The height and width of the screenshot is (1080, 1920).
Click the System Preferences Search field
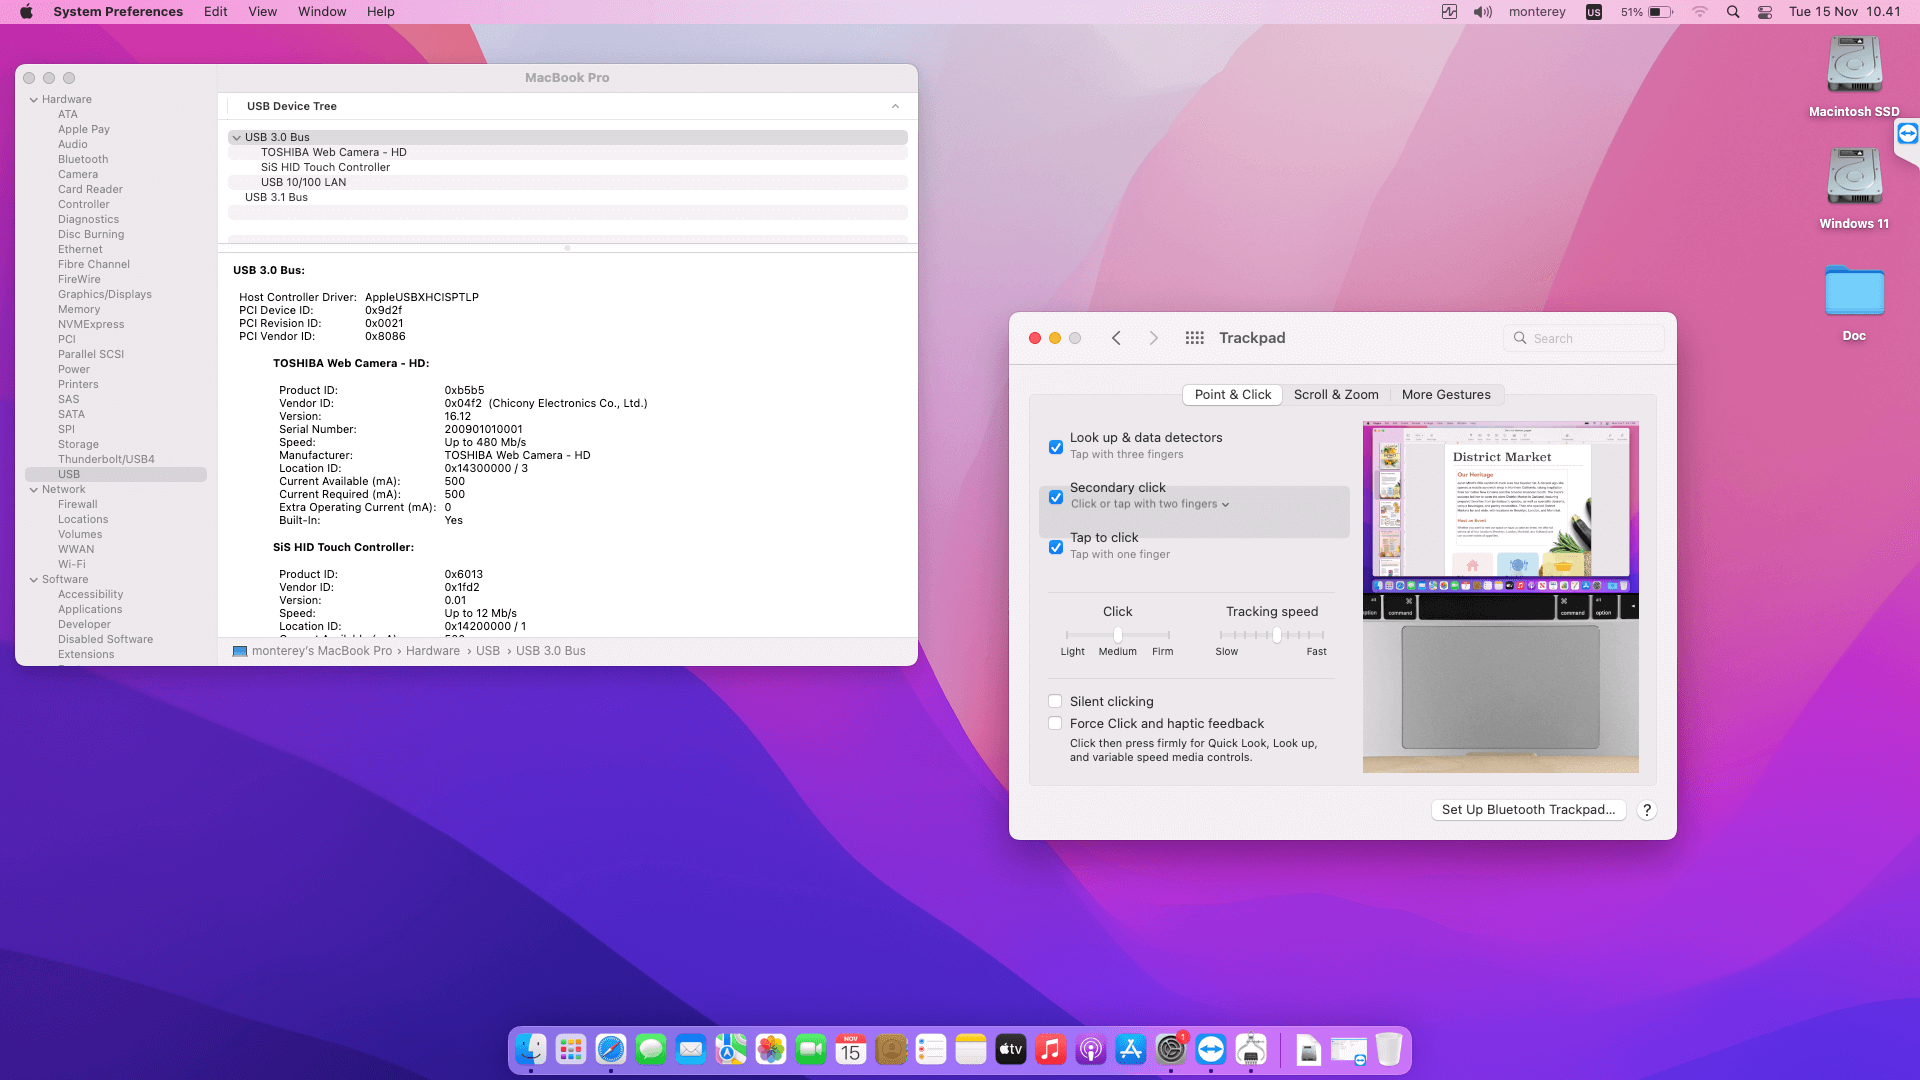click(x=1585, y=338)
